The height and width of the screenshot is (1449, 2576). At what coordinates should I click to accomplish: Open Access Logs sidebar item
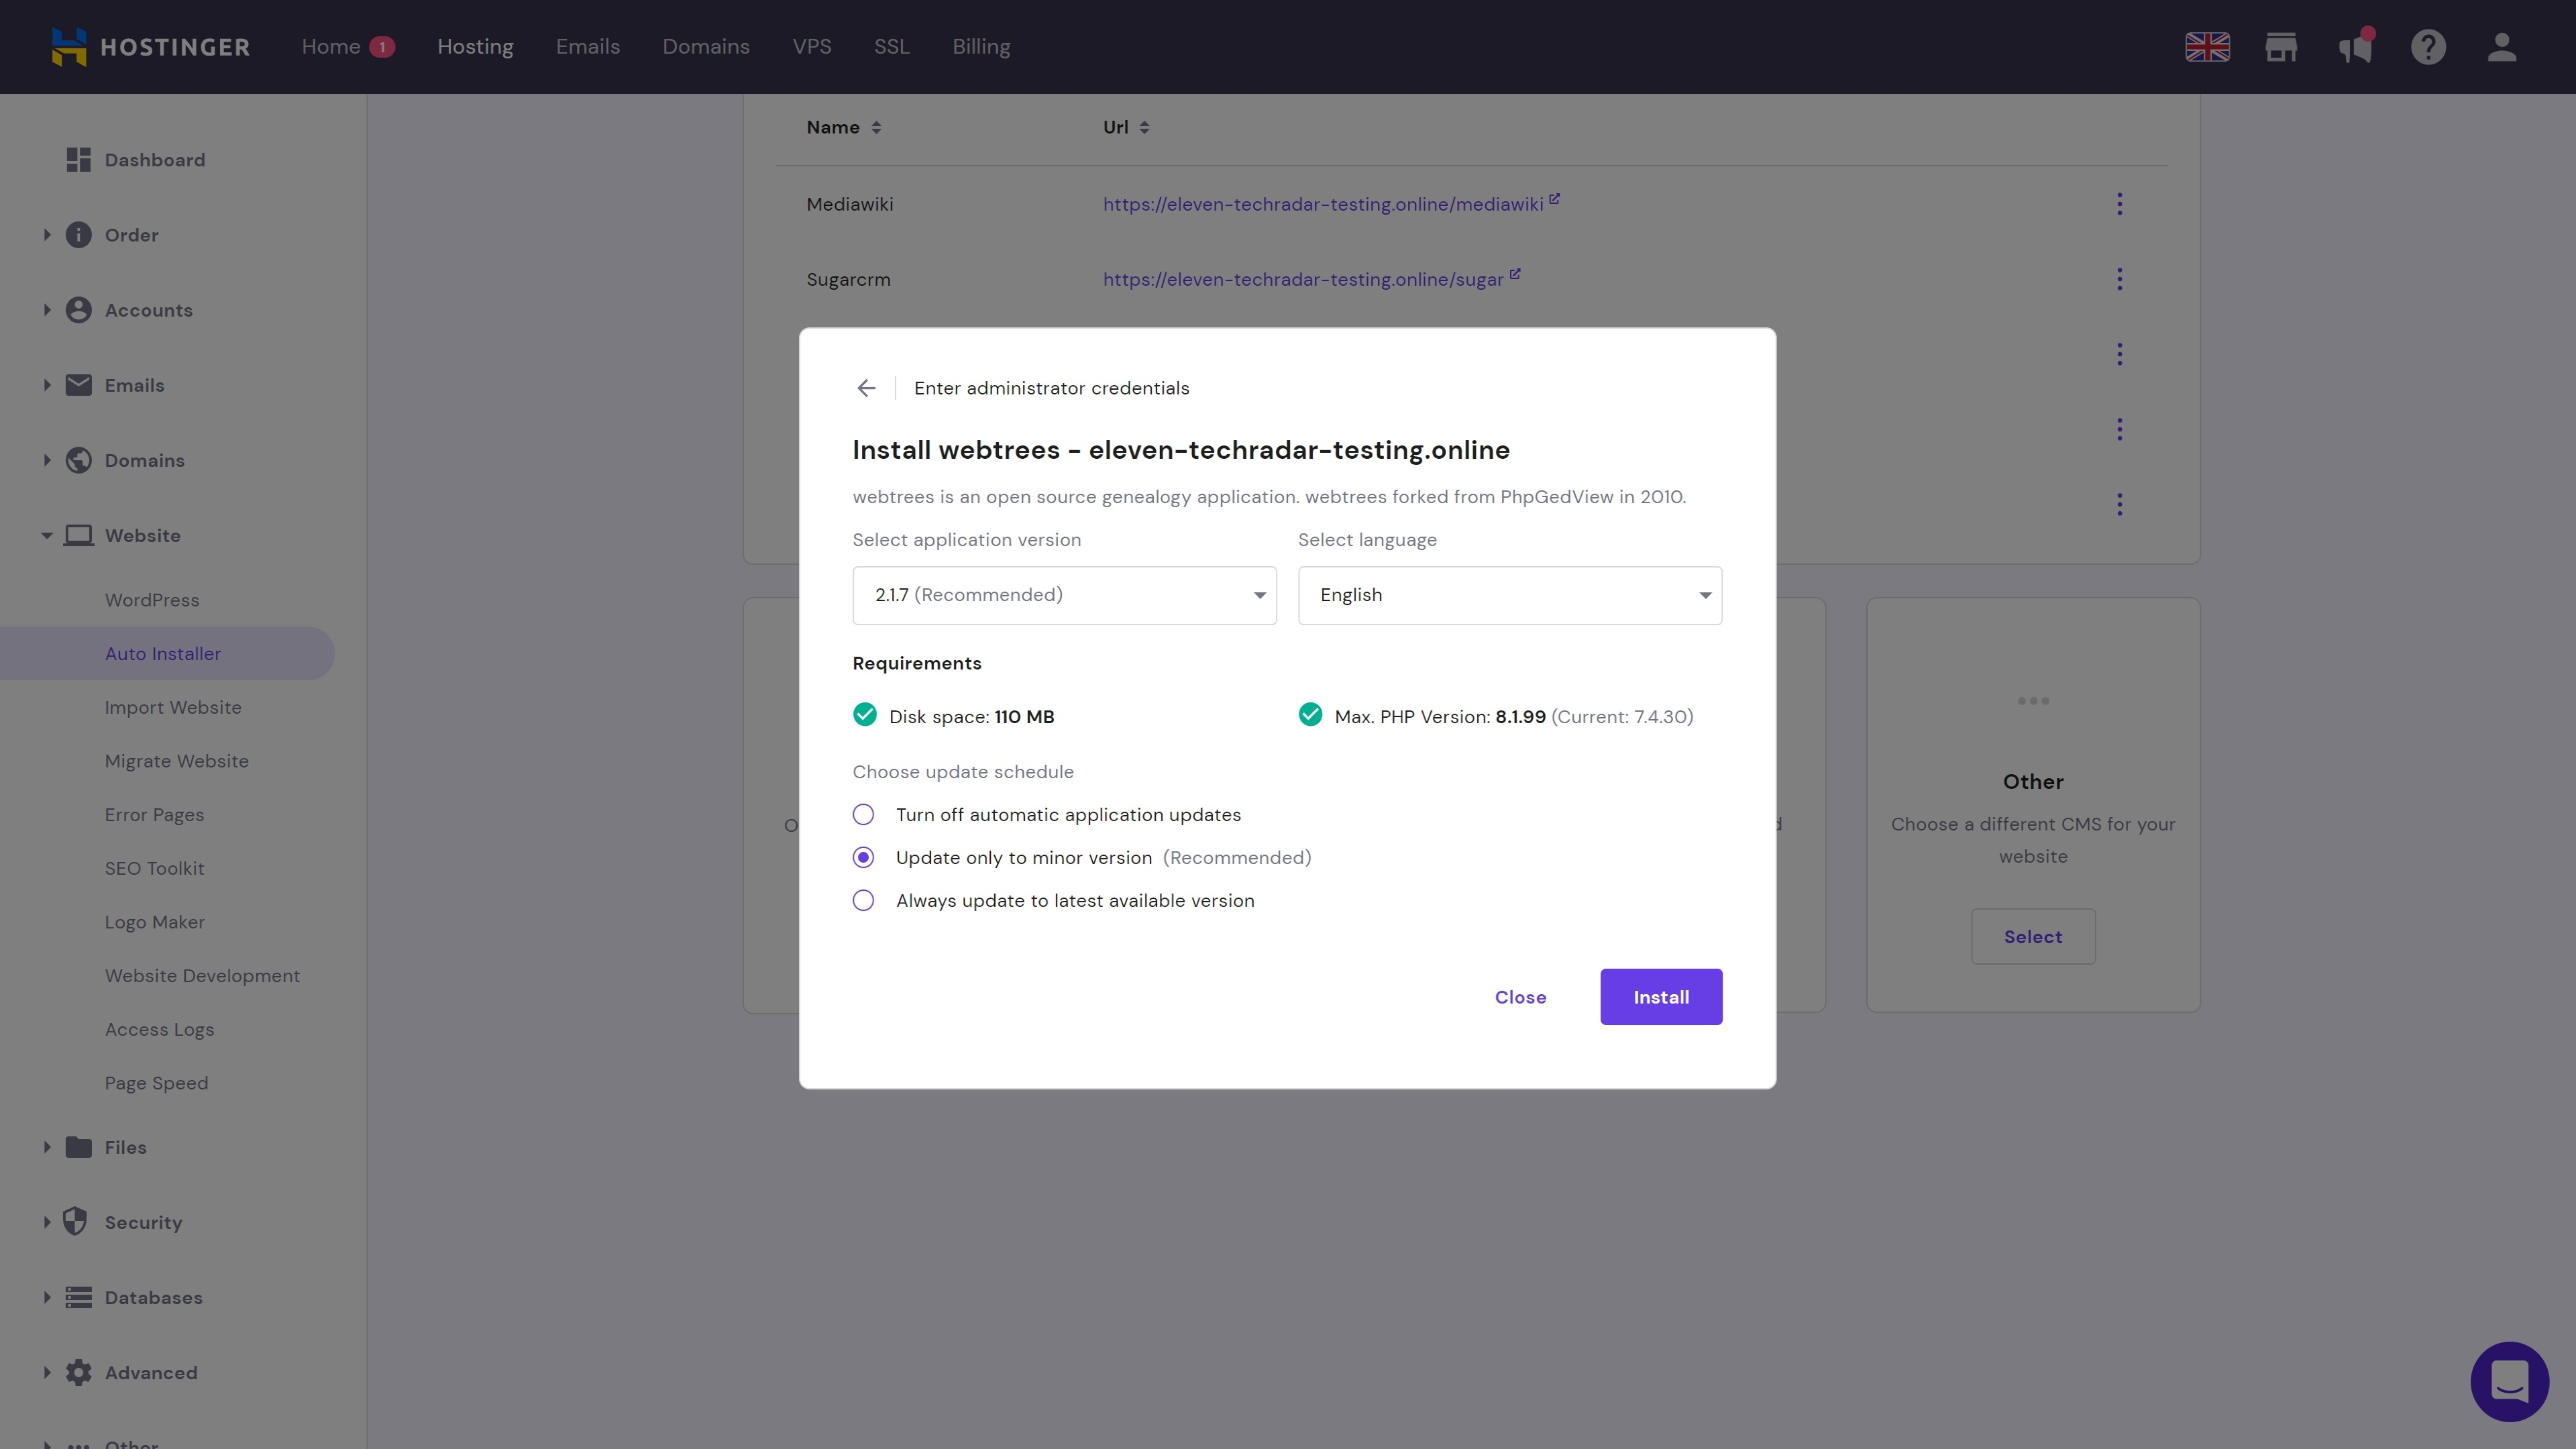(159, 1030)
